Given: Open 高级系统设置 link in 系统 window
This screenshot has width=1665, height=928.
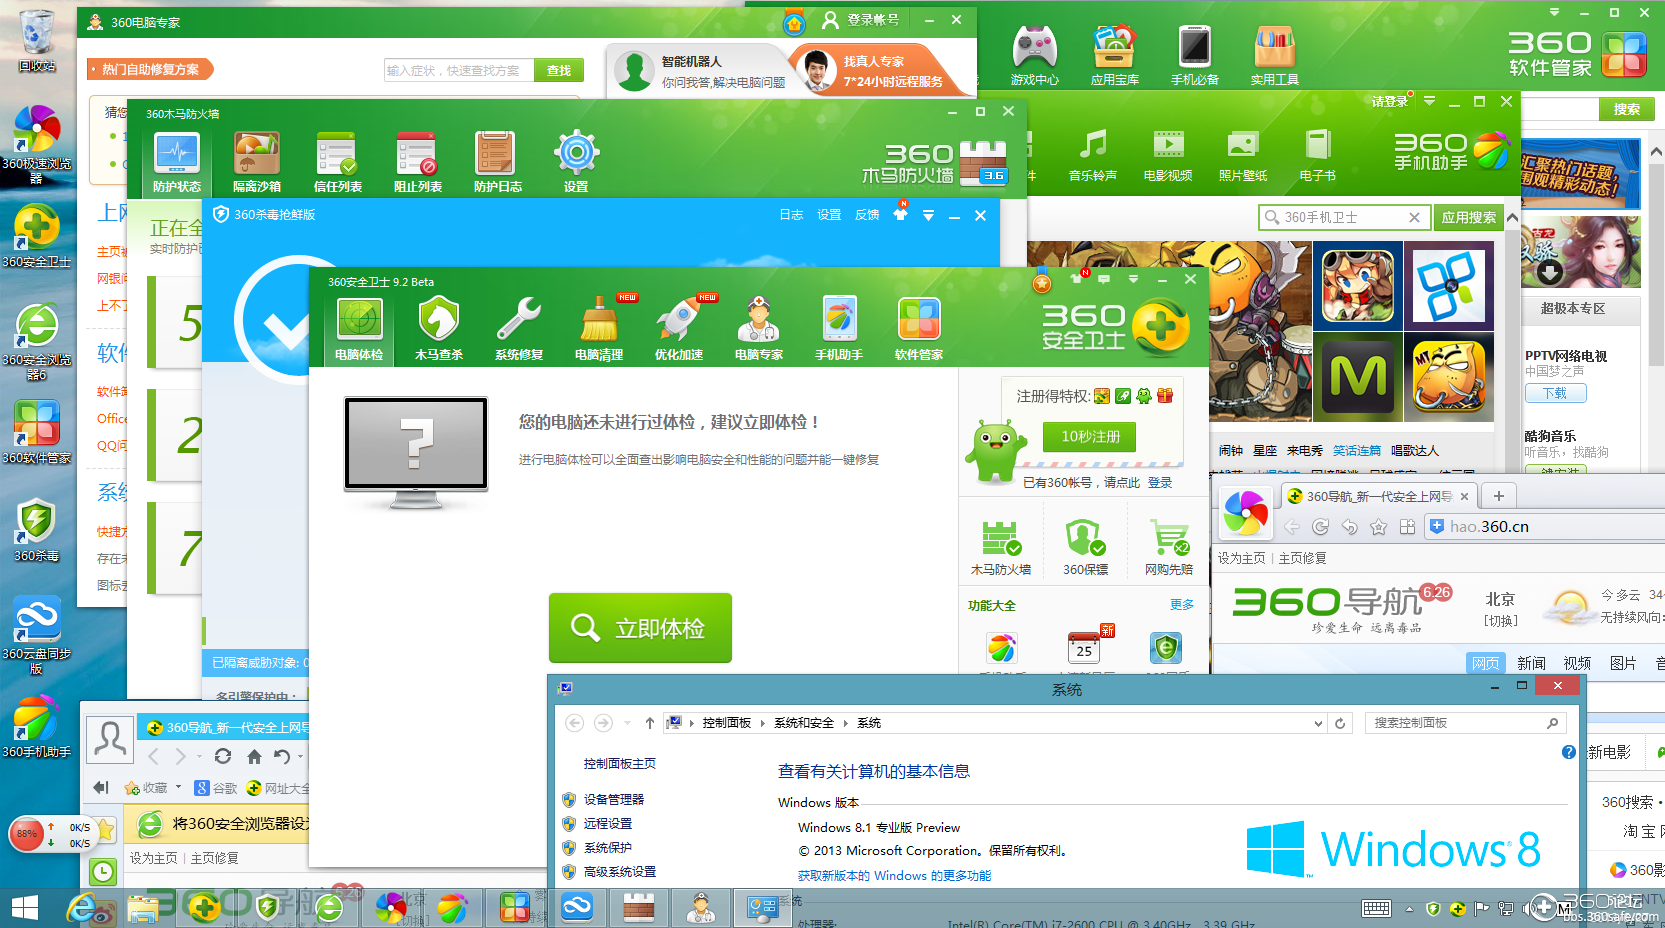Looking at the screenshot, I should pyautogui.click(x=620, y=872).
